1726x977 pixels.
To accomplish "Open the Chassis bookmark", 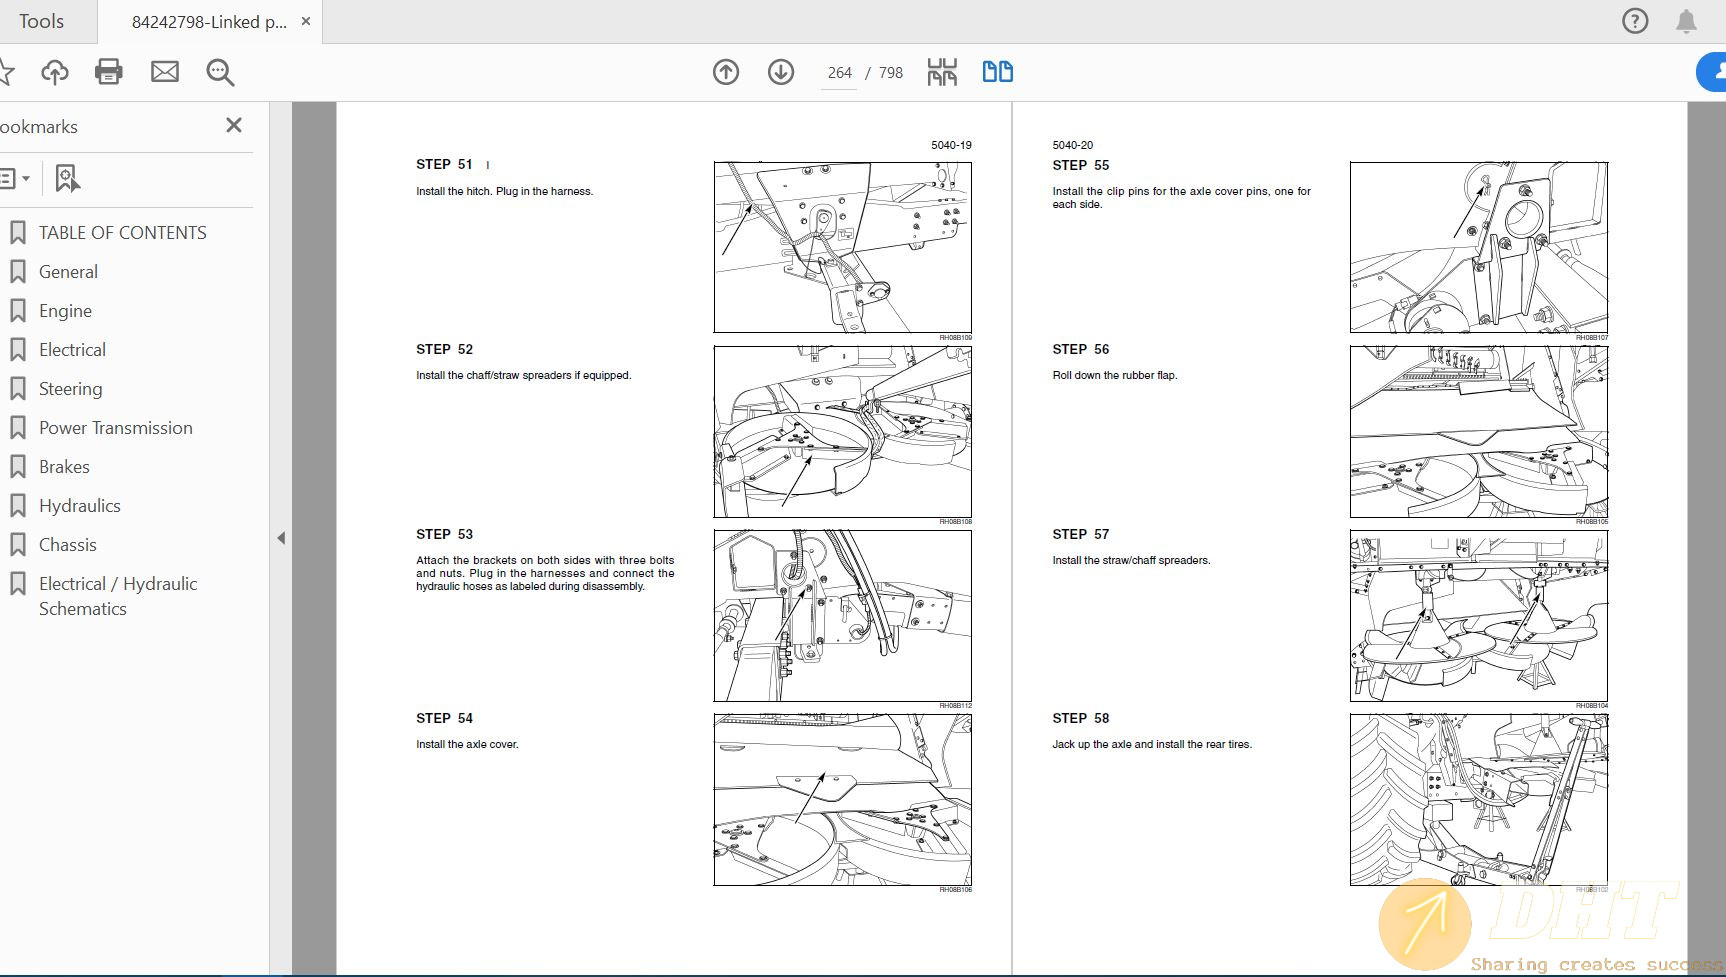I will (67, 545).
